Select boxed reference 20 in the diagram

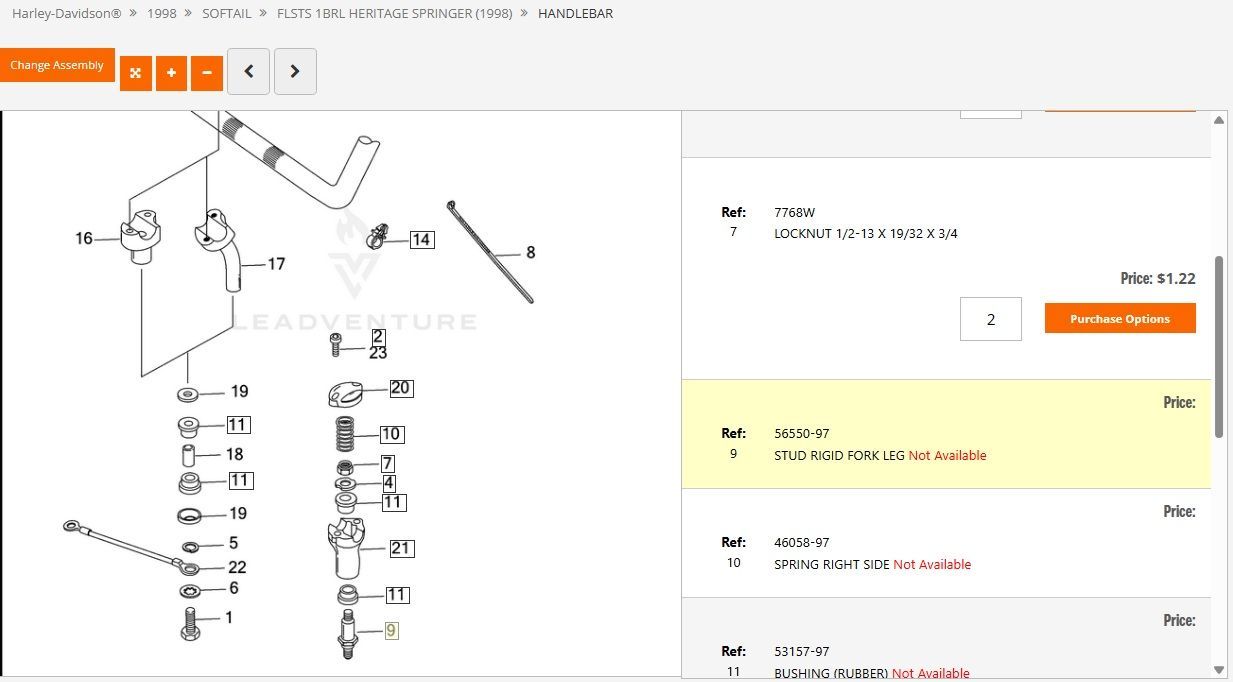click(x=400, y=388)
